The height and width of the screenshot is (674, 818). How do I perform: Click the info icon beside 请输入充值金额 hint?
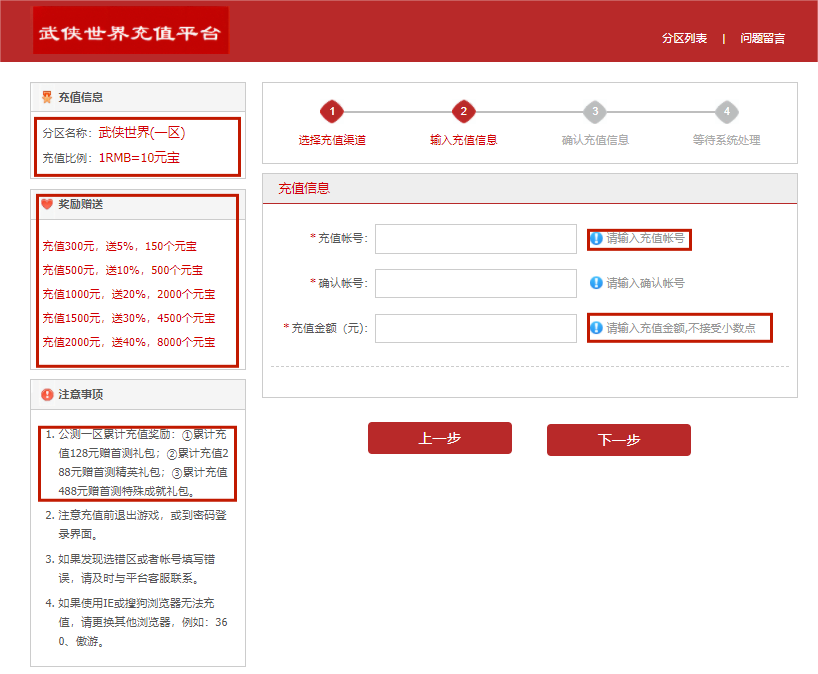(x=597, y=328)
